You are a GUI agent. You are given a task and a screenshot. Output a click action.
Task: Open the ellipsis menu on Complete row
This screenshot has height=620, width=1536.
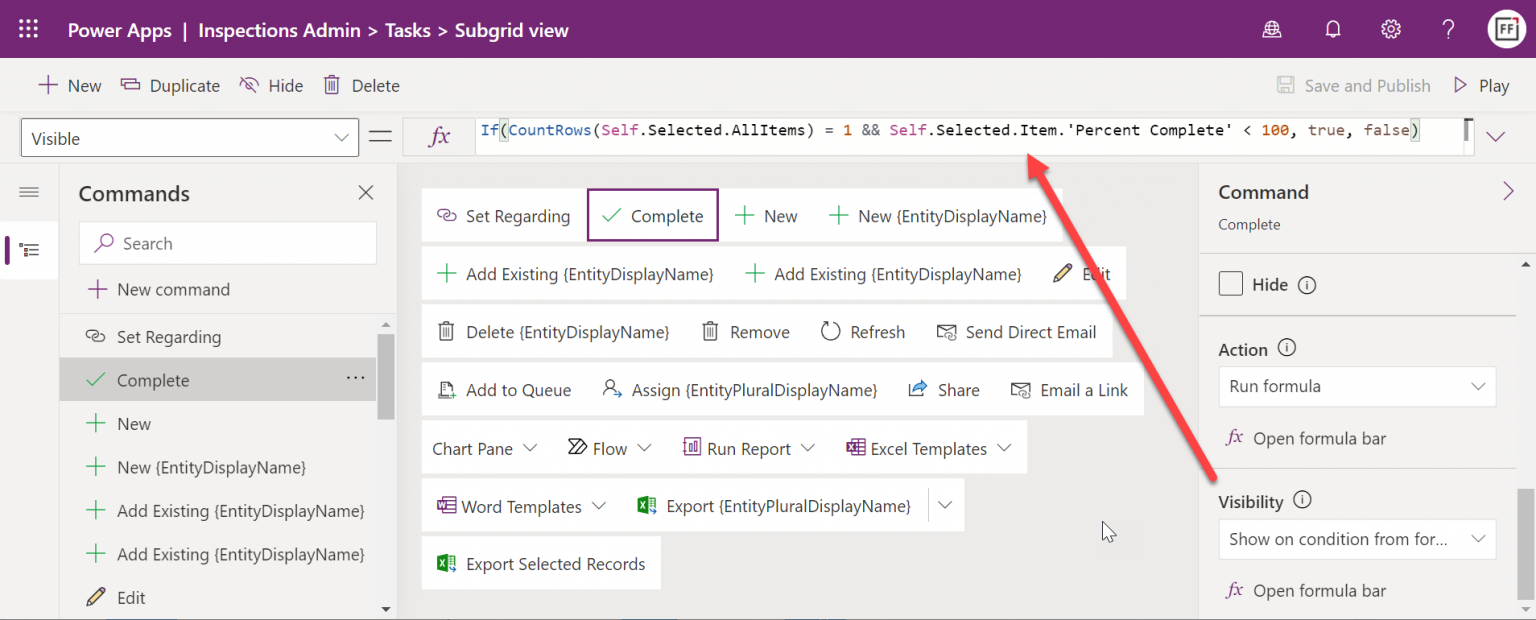tap(355, 379)
